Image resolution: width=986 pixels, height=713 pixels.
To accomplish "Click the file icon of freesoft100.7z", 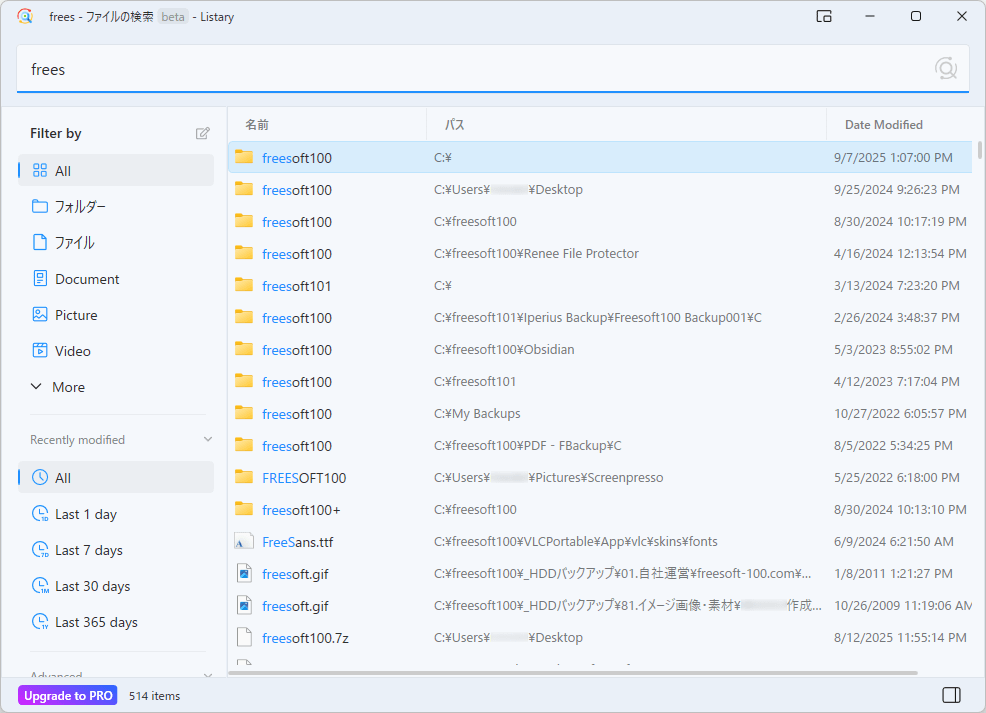I will tap(244, 638).
